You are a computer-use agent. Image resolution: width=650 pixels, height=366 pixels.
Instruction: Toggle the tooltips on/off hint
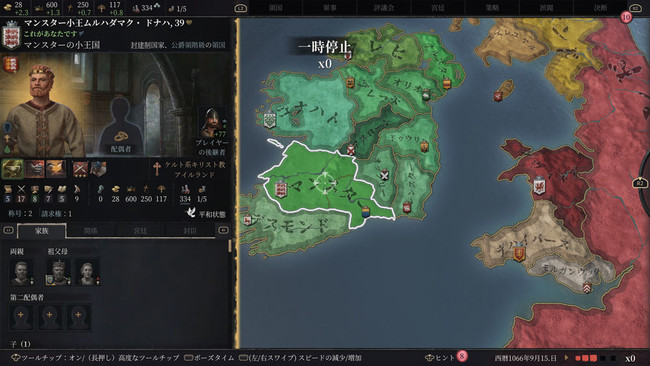(96, 358)
